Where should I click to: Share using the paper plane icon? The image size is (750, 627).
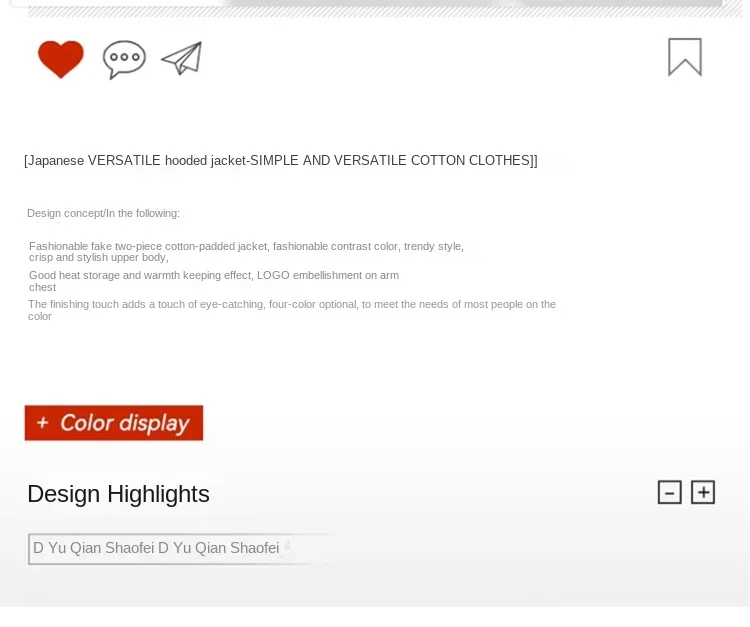tap(182, 58)
